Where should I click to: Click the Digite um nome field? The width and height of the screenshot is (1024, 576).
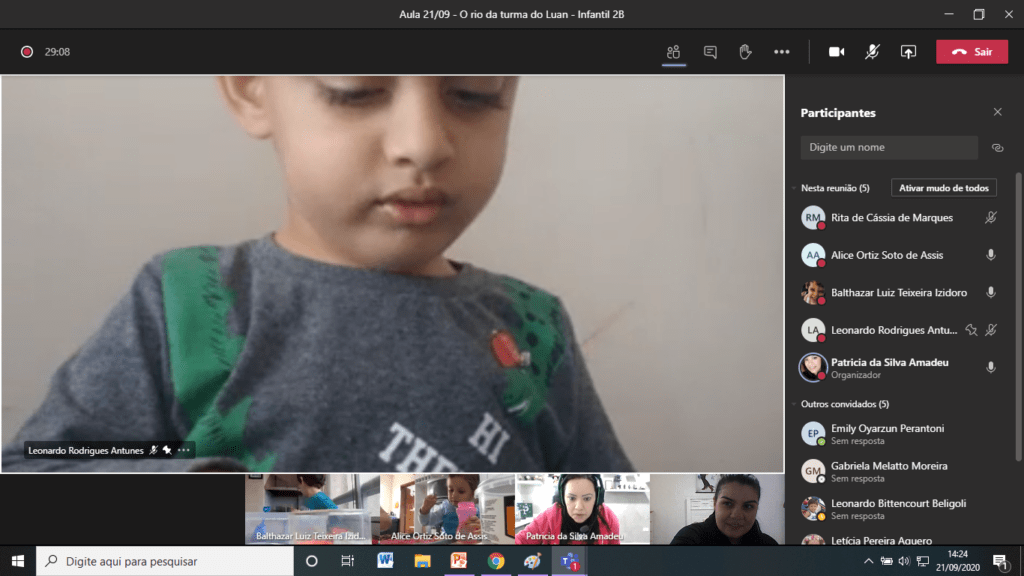coord(889,148)
